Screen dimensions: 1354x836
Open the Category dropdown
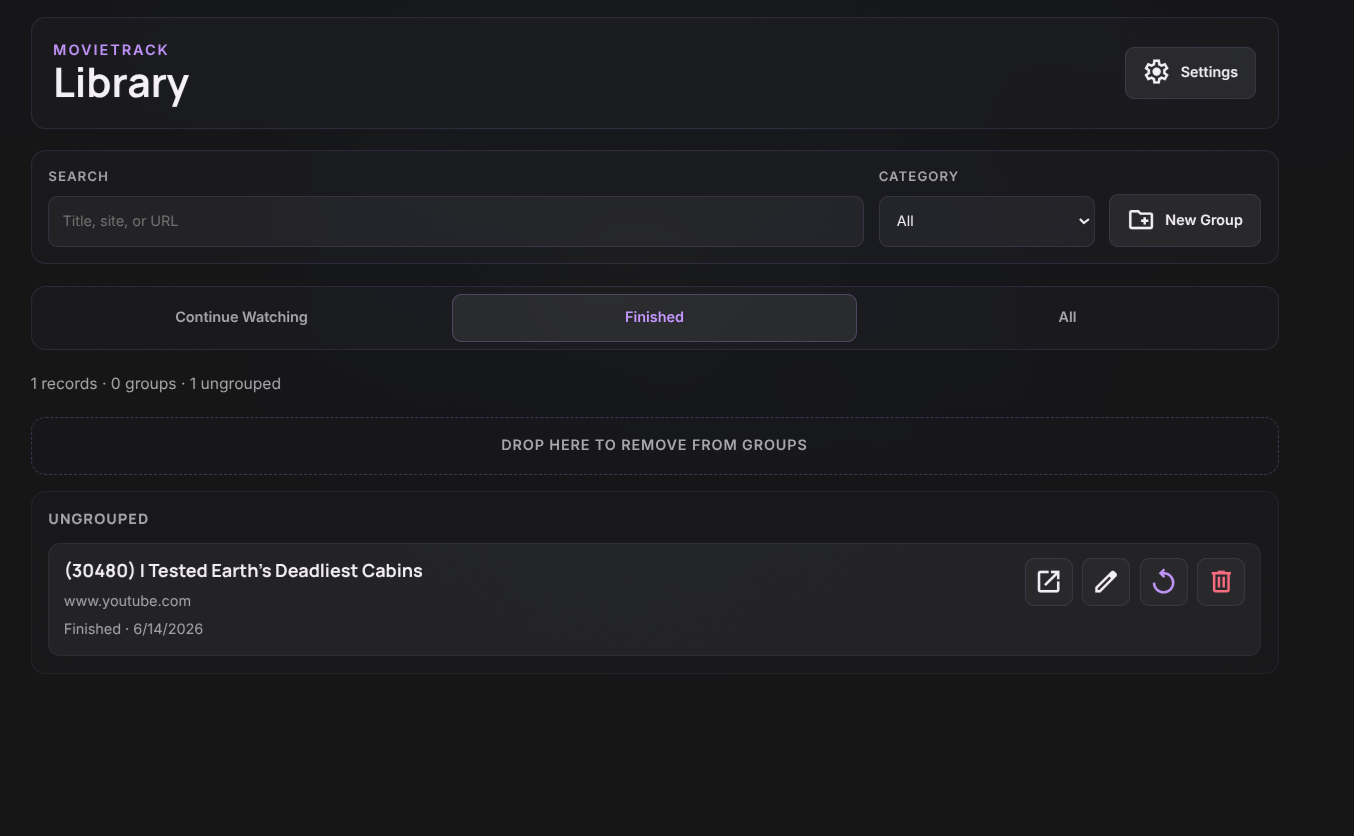(987, 221)
